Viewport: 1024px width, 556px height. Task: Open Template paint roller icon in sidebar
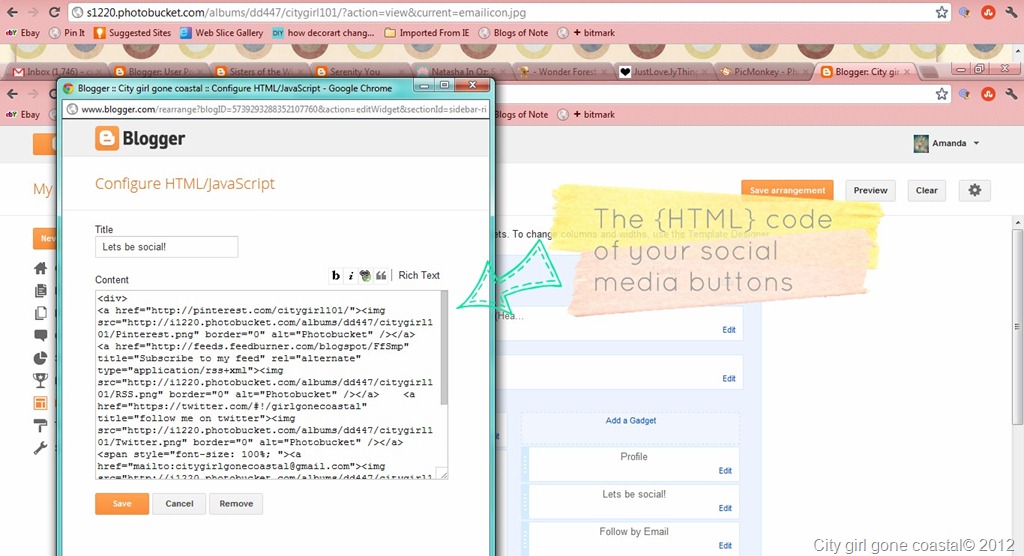tap(40, 425)
